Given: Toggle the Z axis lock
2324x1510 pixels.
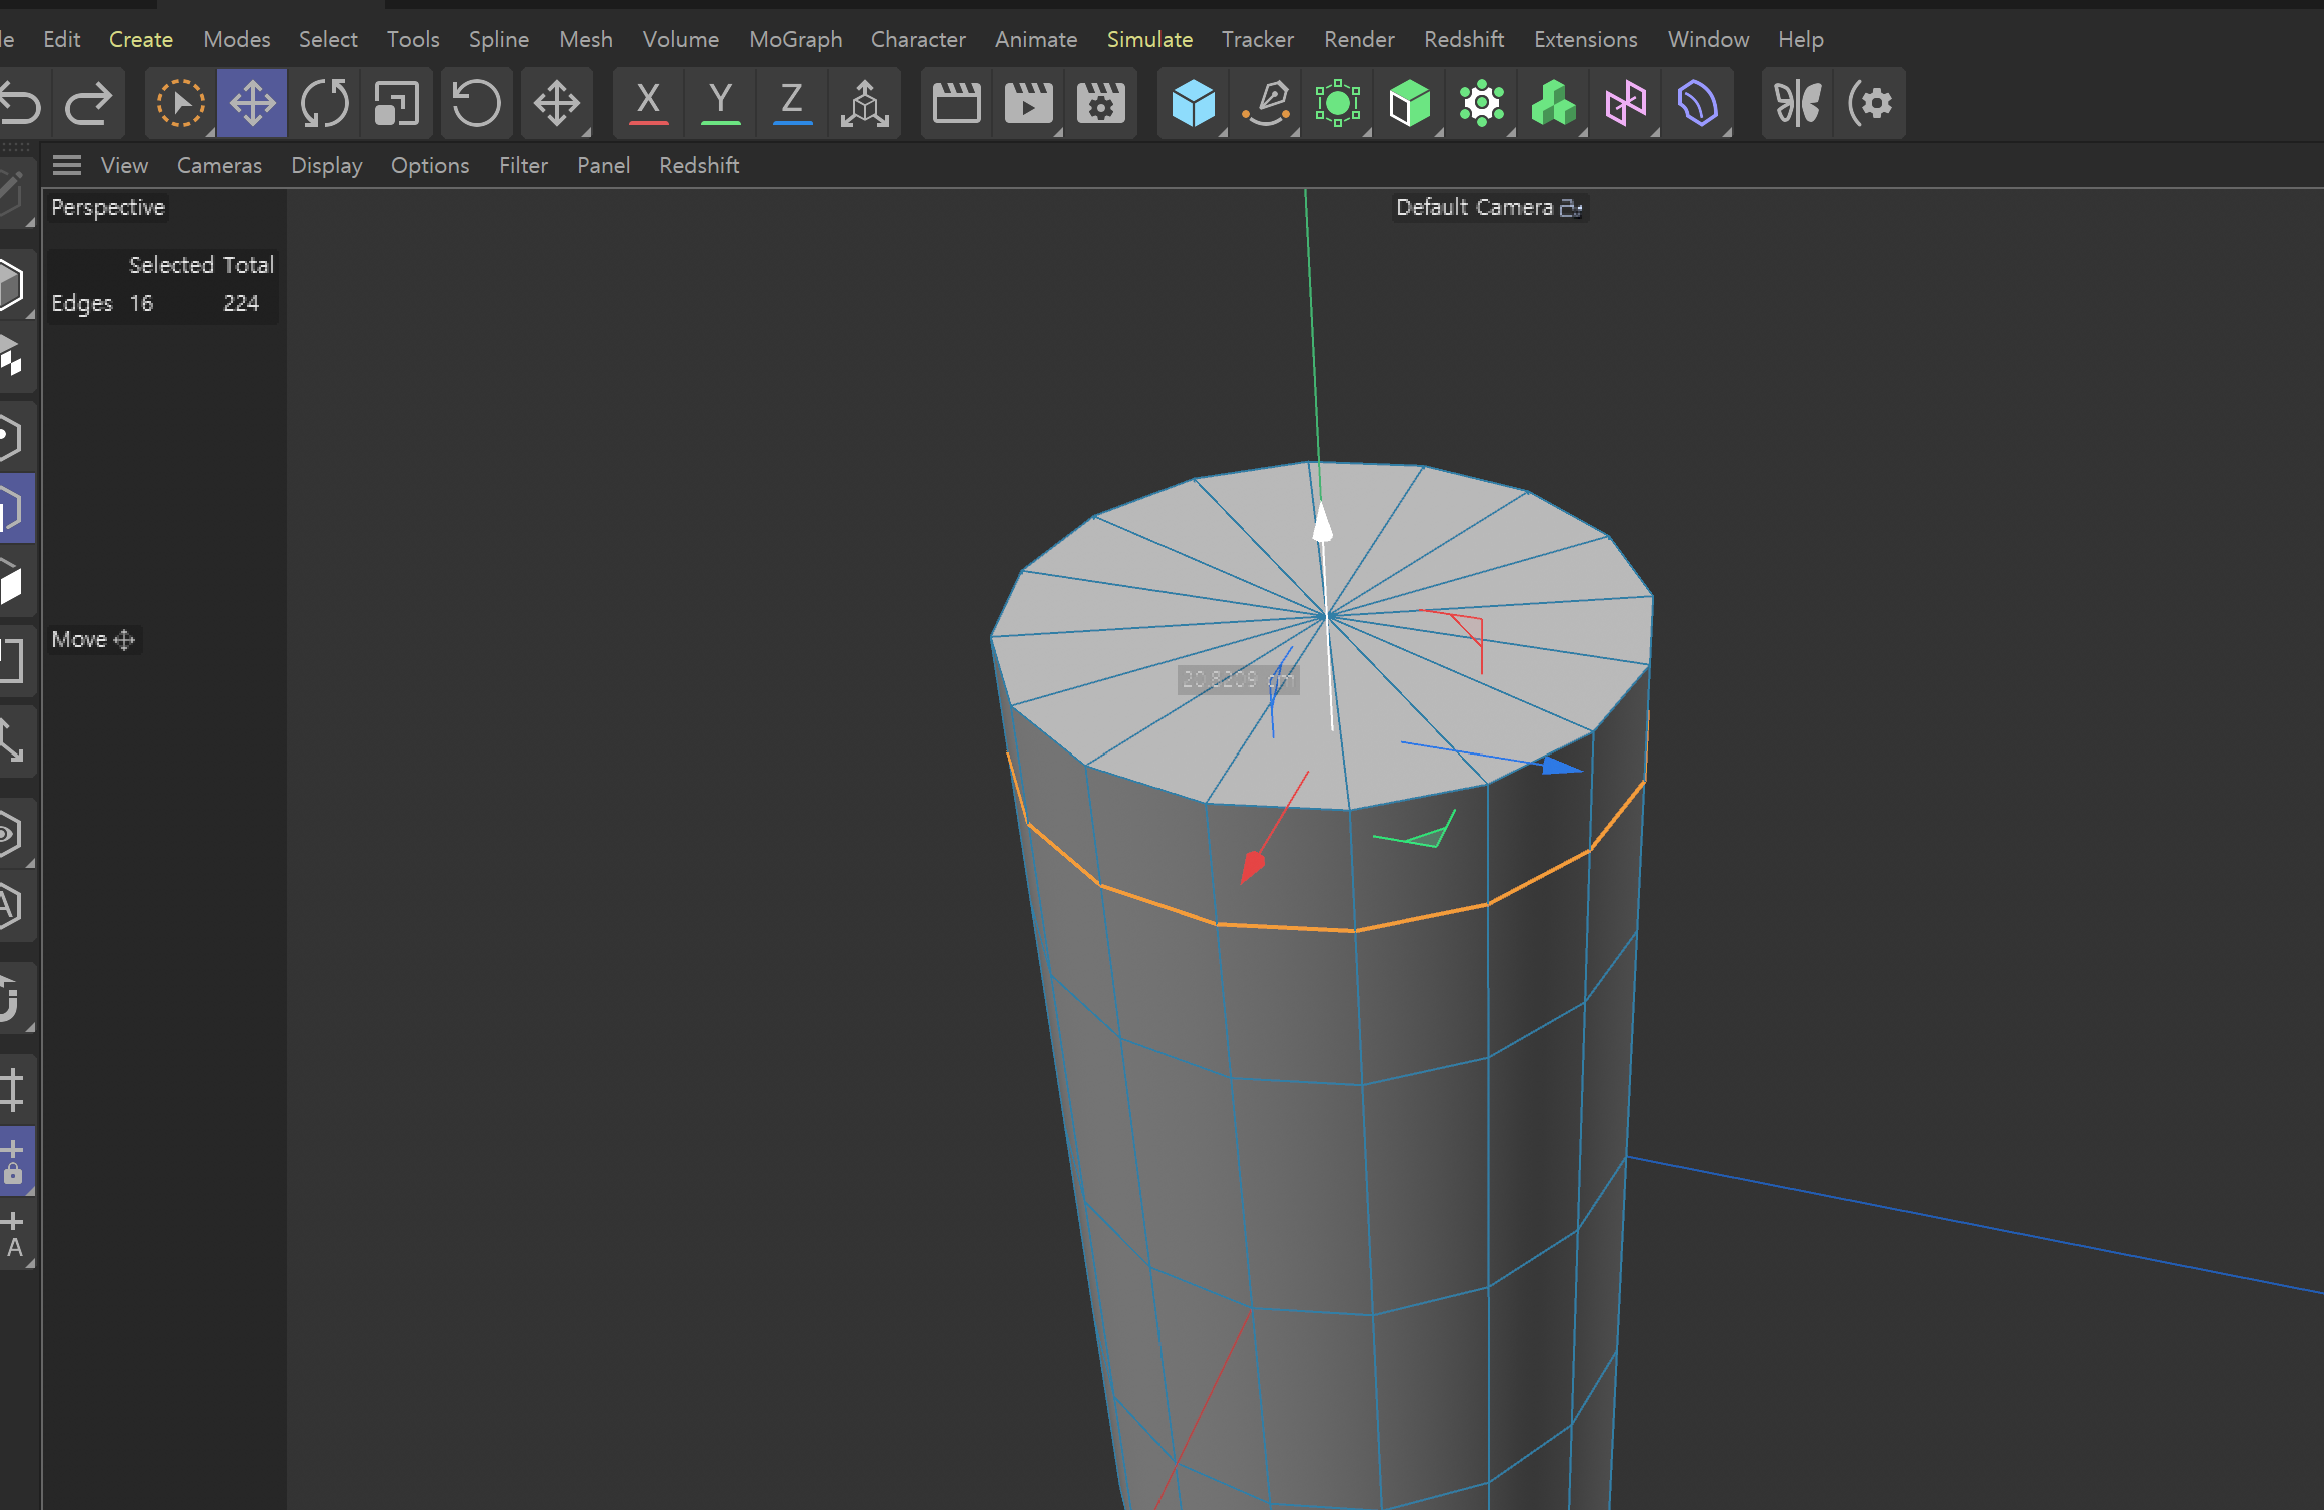Looking at the screenshot, I should (792, 103).
